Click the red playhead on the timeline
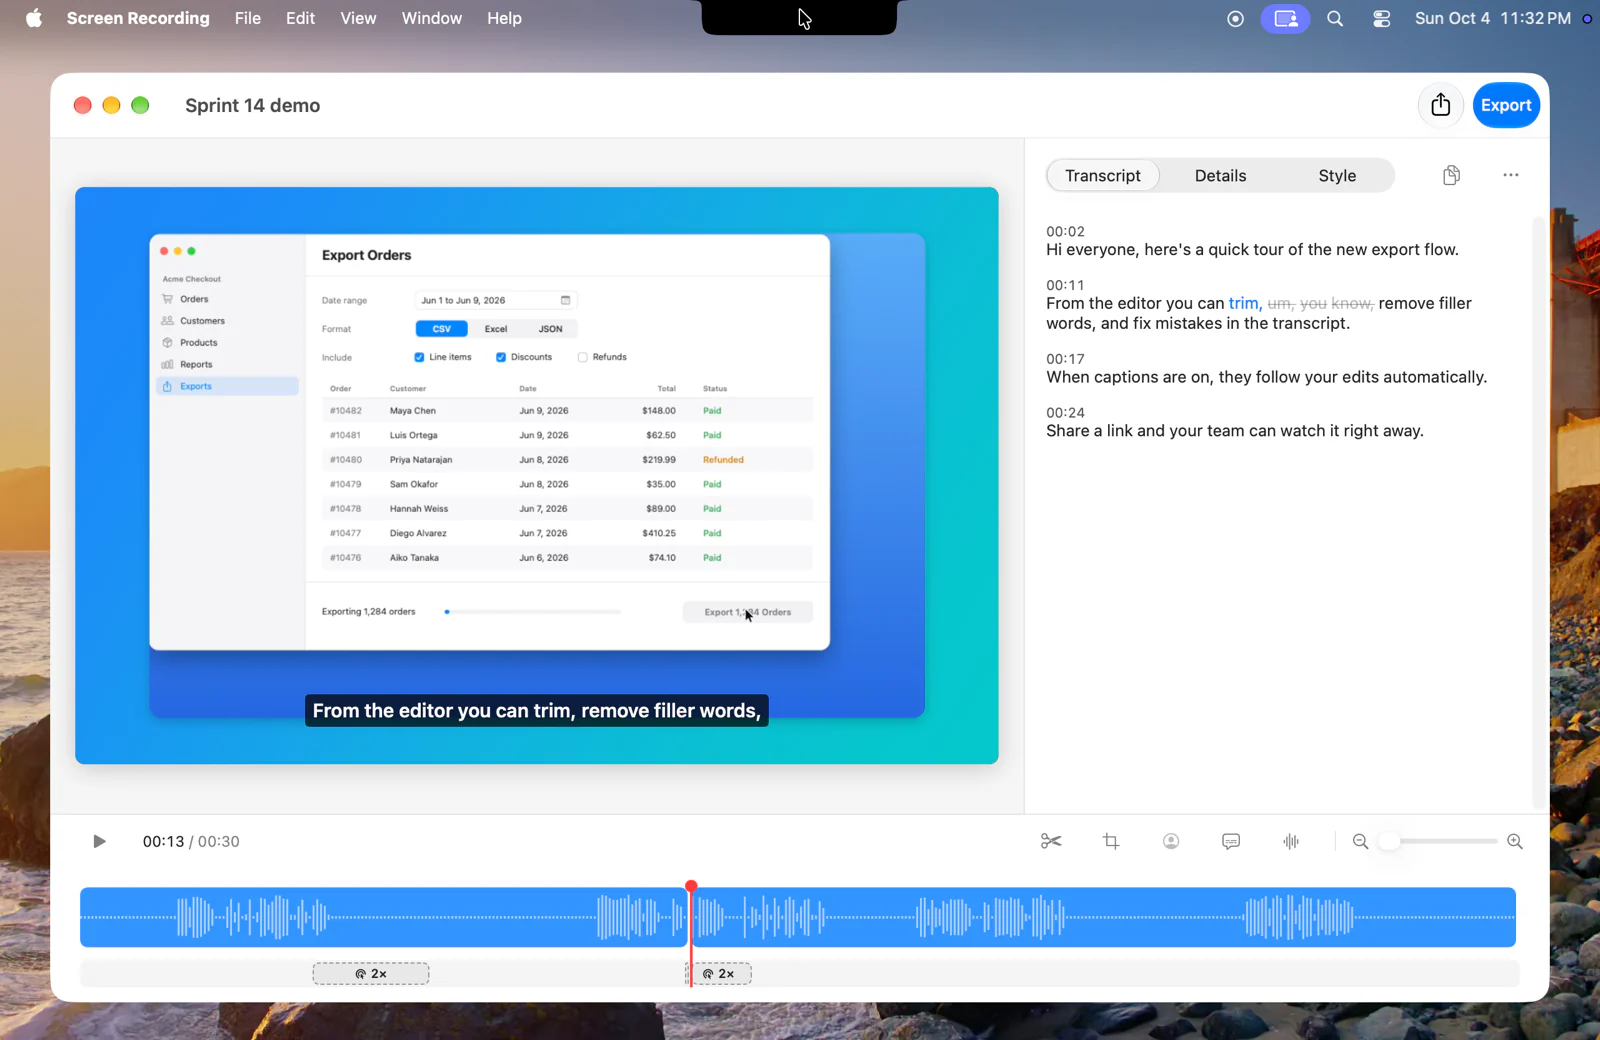 tap(691, 887)
